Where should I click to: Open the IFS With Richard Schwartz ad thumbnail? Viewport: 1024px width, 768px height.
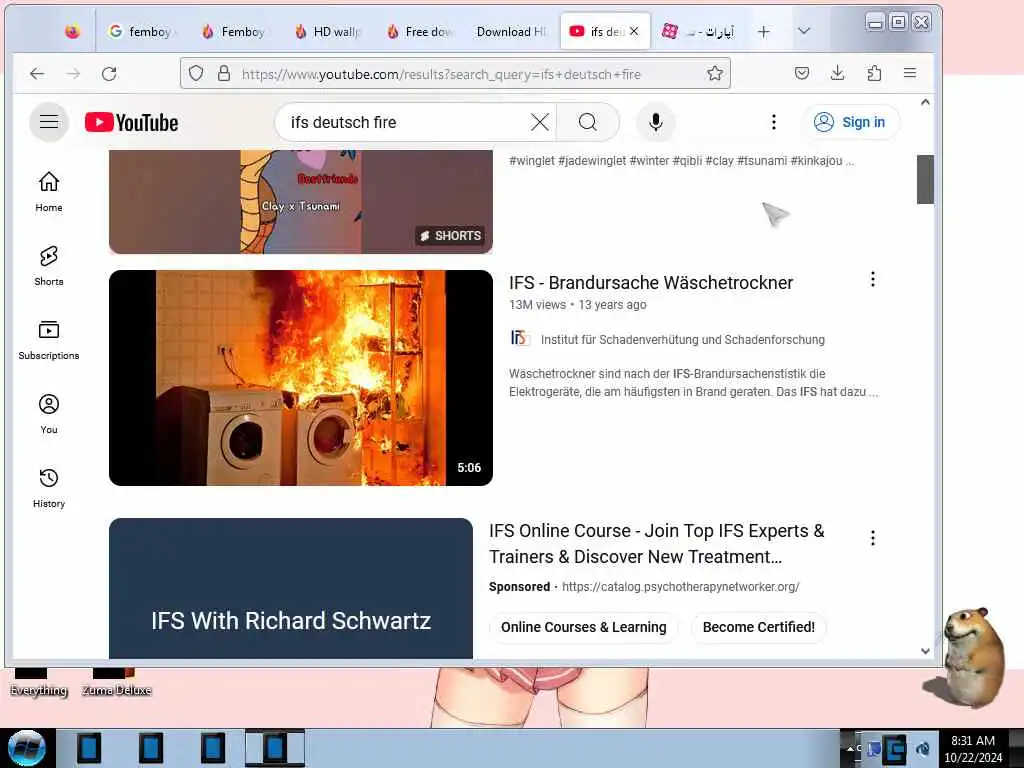[291, 588]
